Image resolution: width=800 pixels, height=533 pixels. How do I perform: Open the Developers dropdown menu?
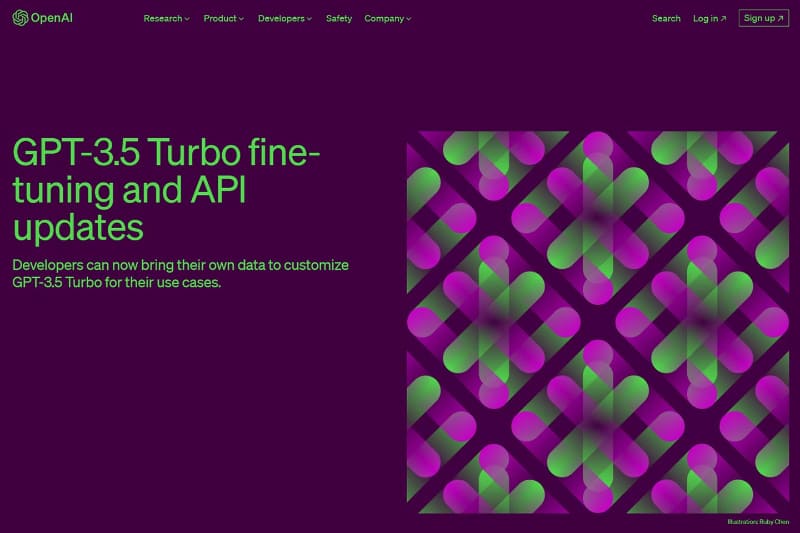pyautogui.click(x=285, y=18)
